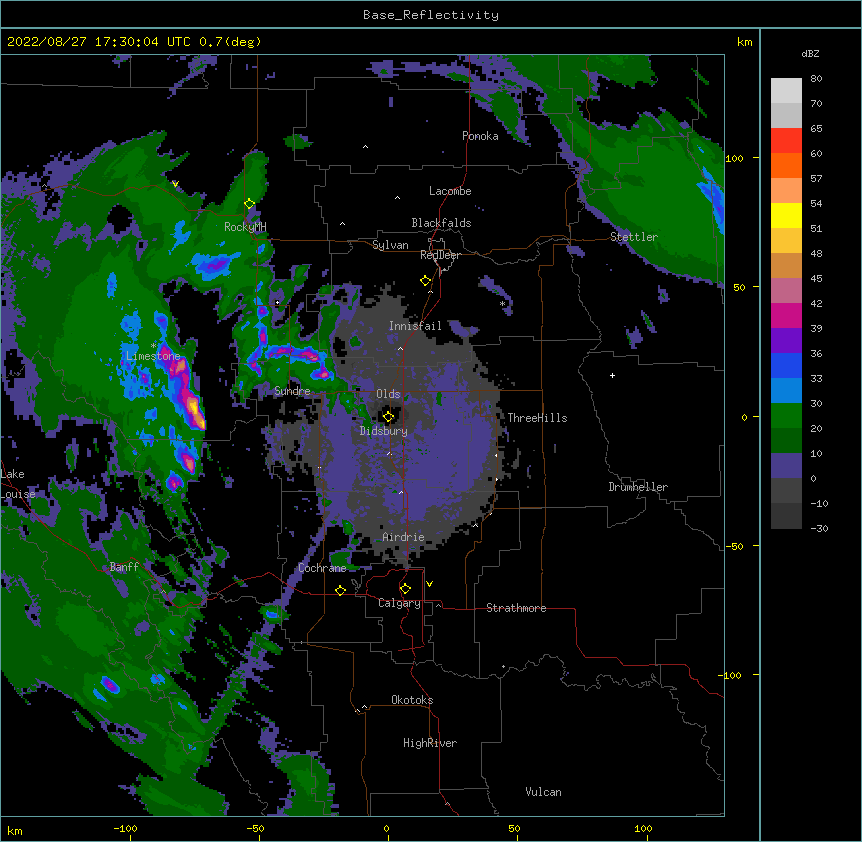Click the Lake Louise label at left edge
Viewport: 862px width, 842px height.
pos(18,484)
